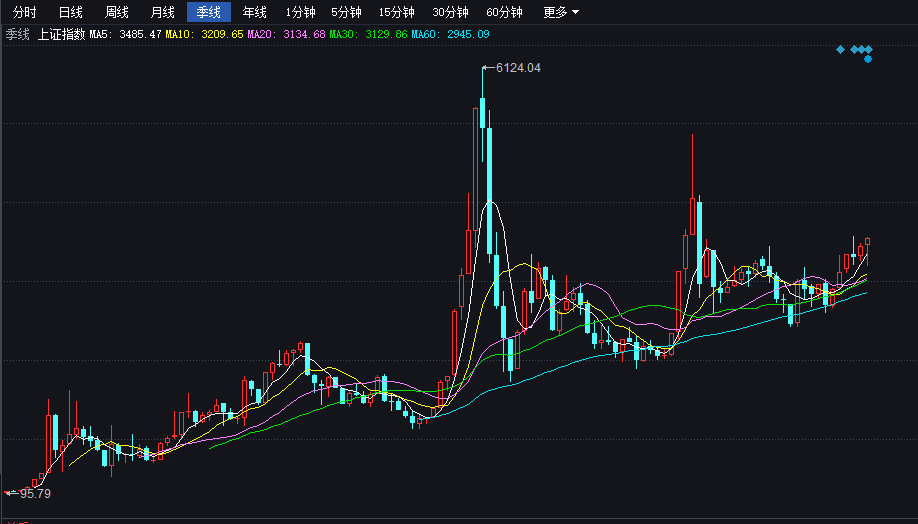
Task: Click the cyan MA60: 2945.09 label
Action: tap(450, 34)
